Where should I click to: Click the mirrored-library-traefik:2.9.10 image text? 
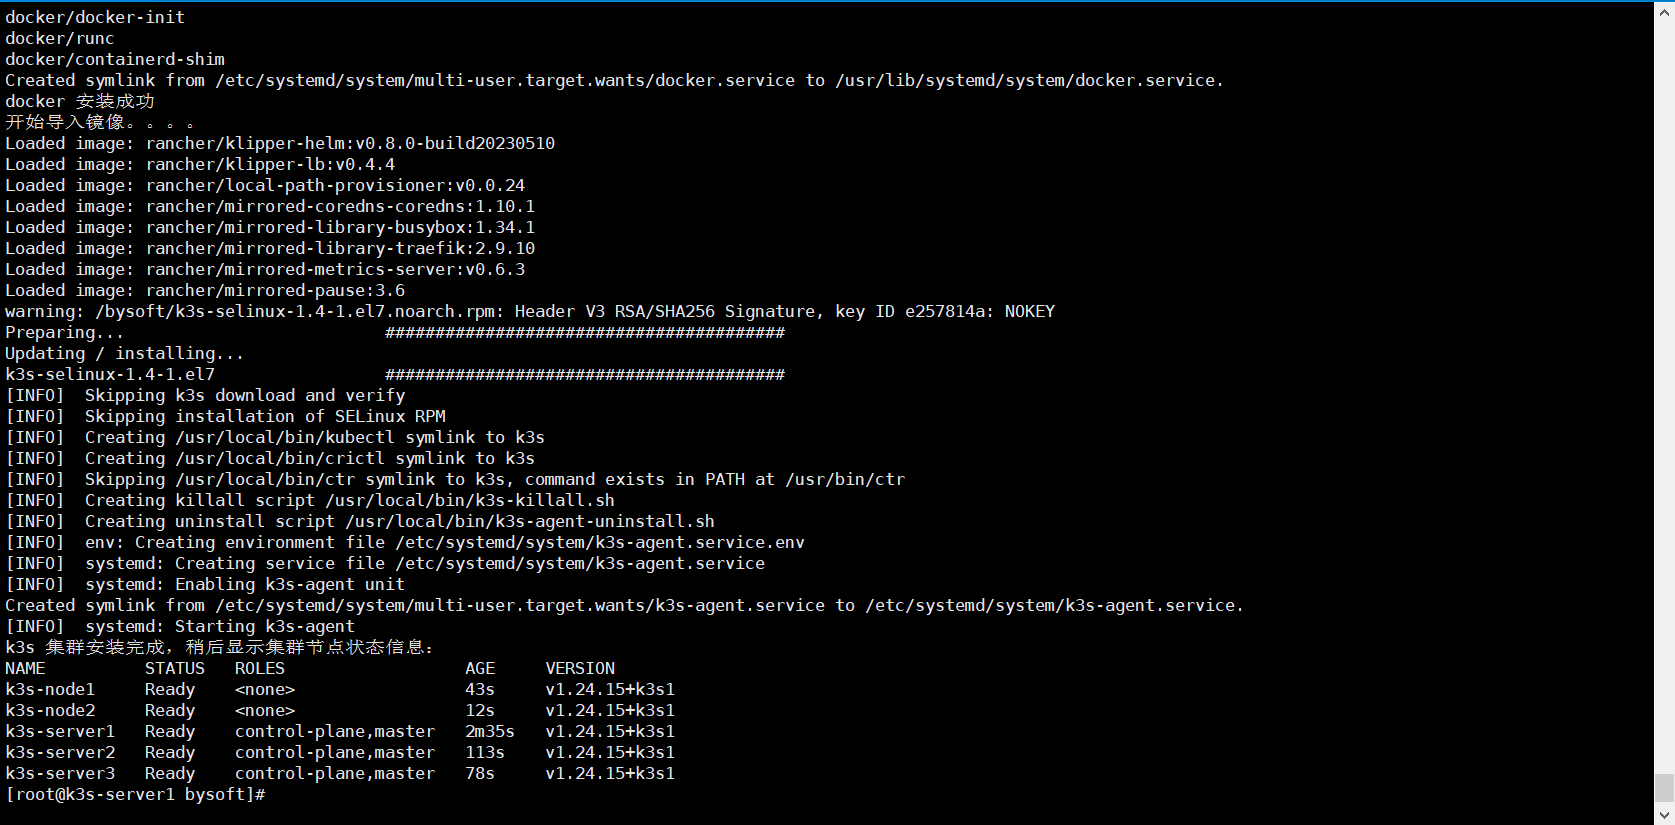pyautogui.click(x=340, y=248)
